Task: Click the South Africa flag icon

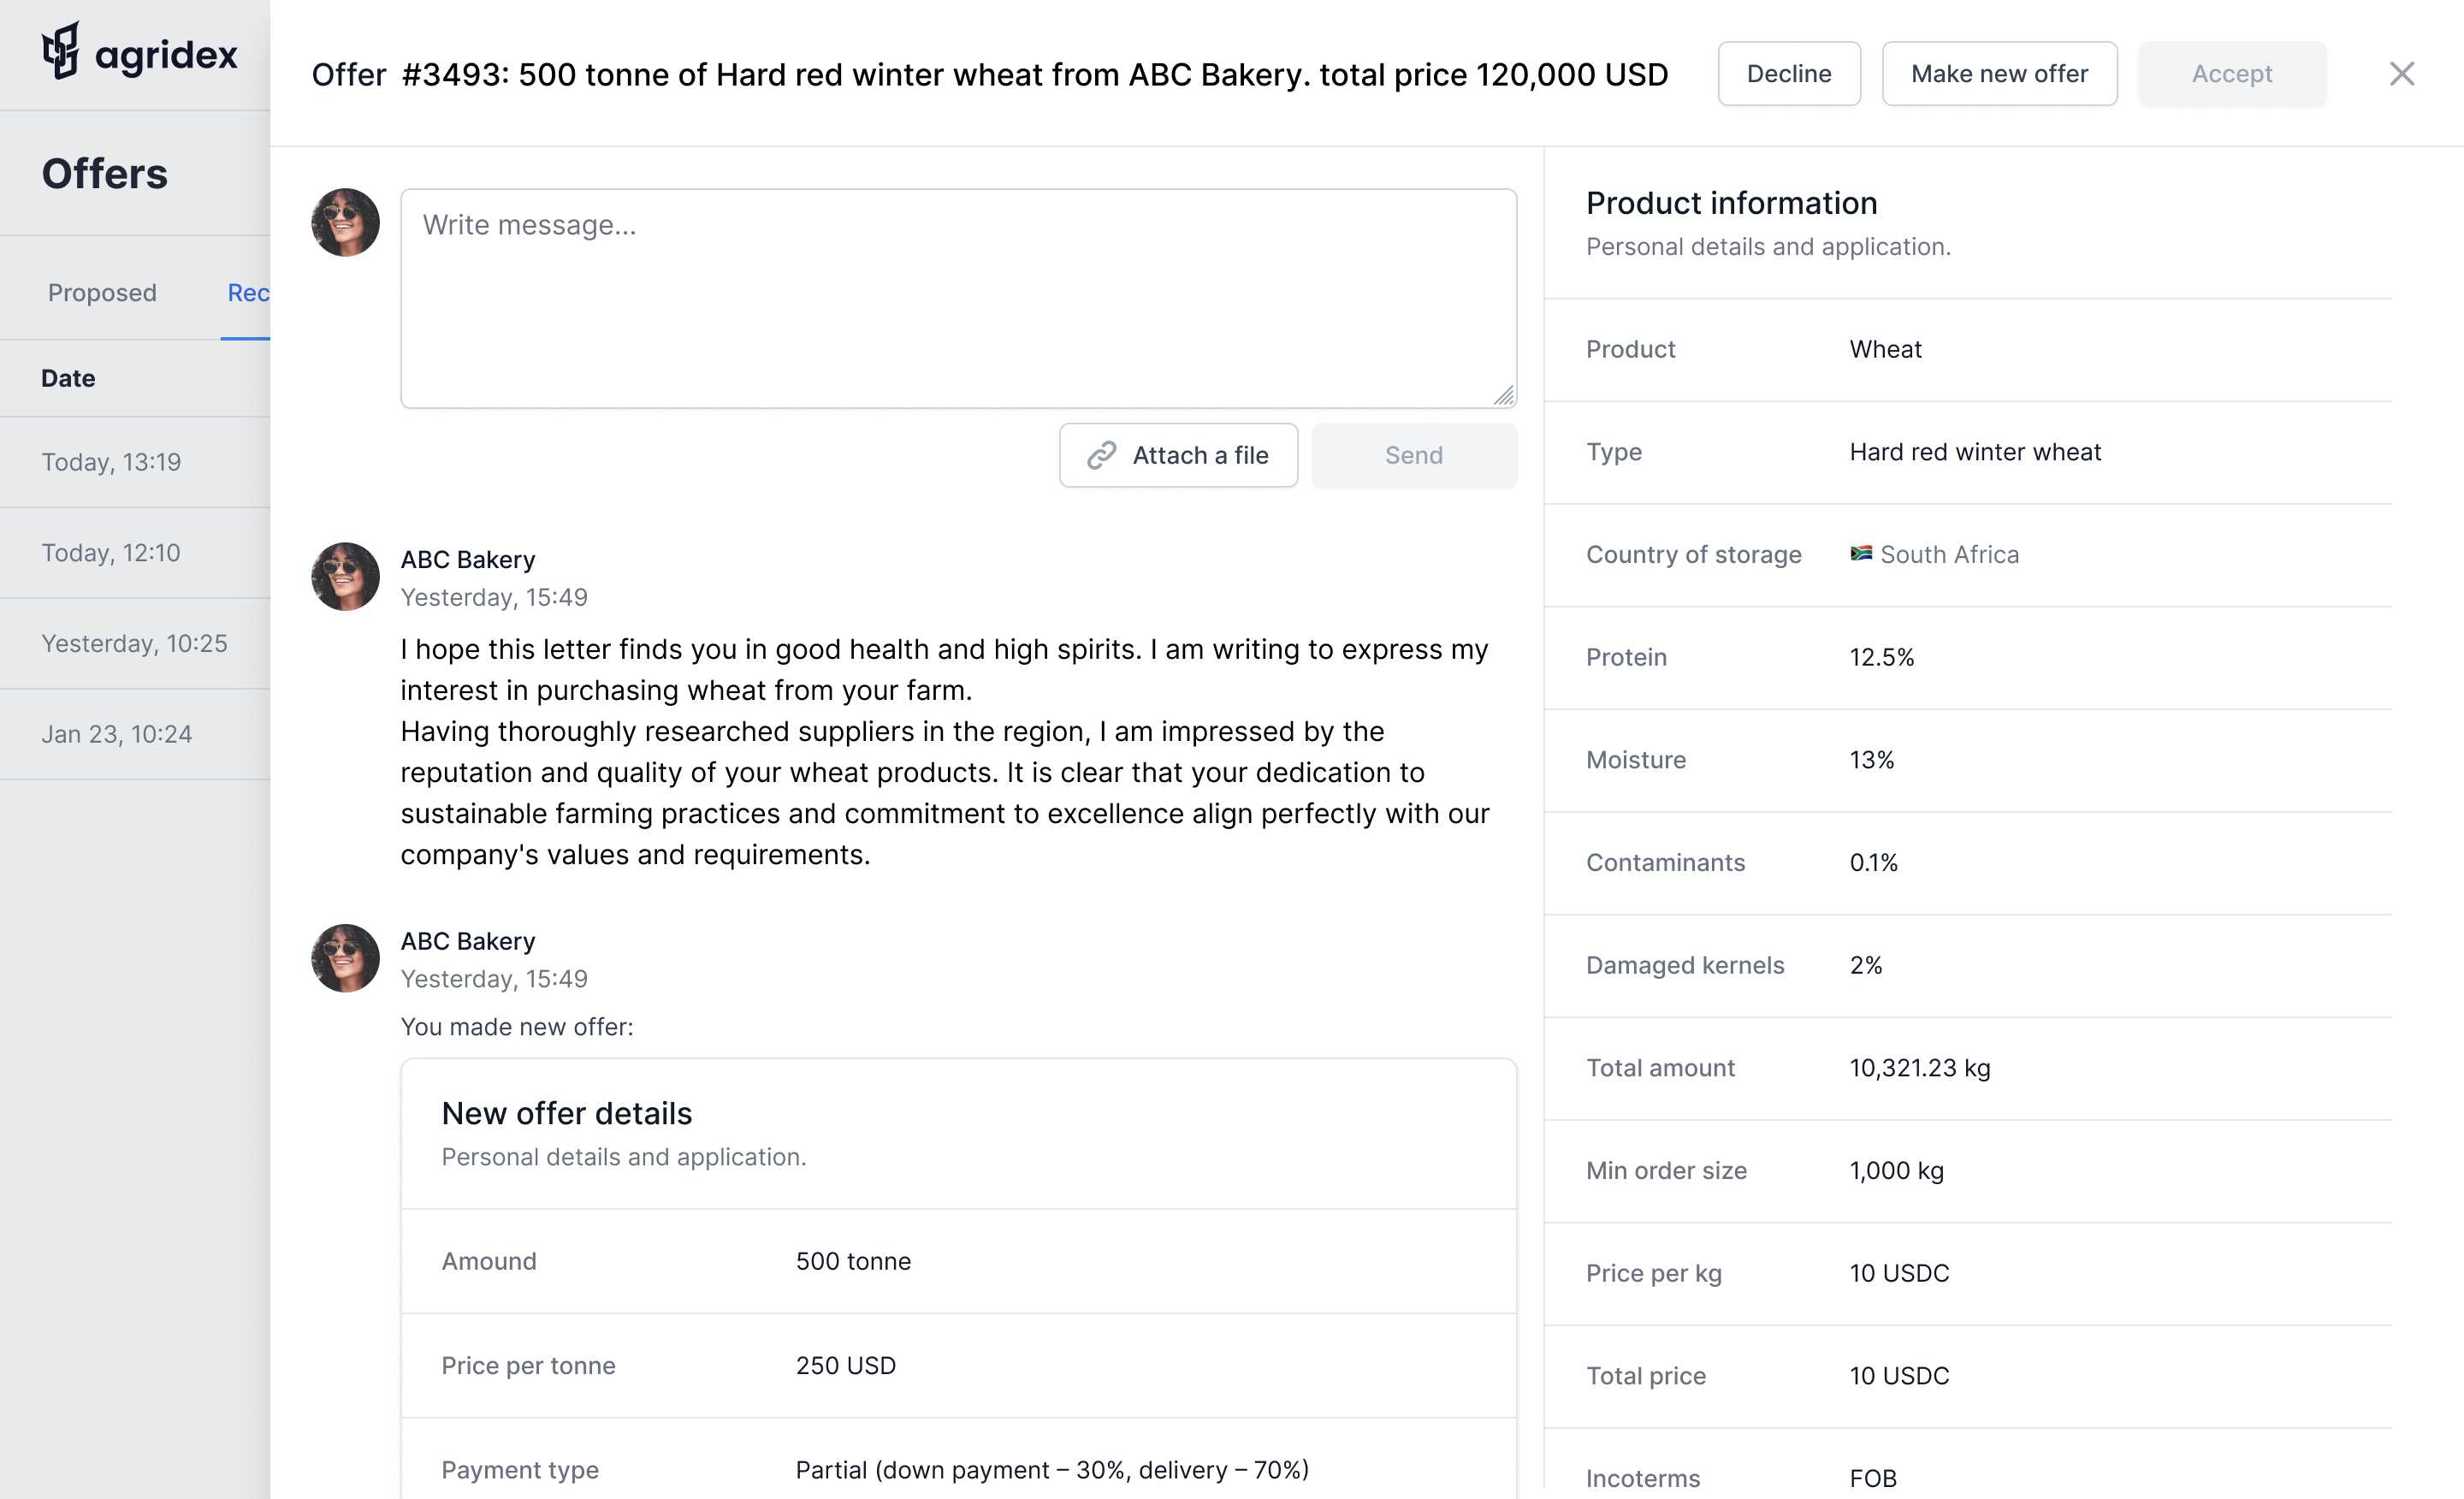Action: click(x=1860, y=554)
